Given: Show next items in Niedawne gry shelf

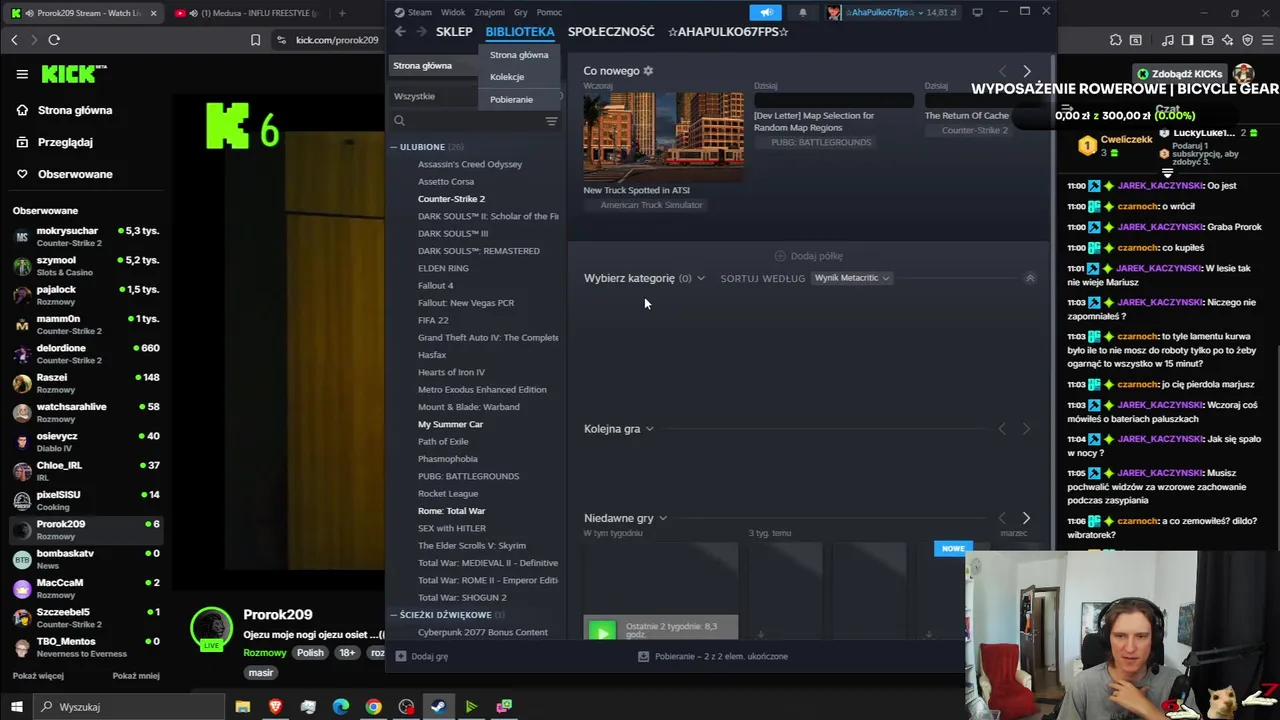Looking at the screenshot, I should (x=1026, y=518).
